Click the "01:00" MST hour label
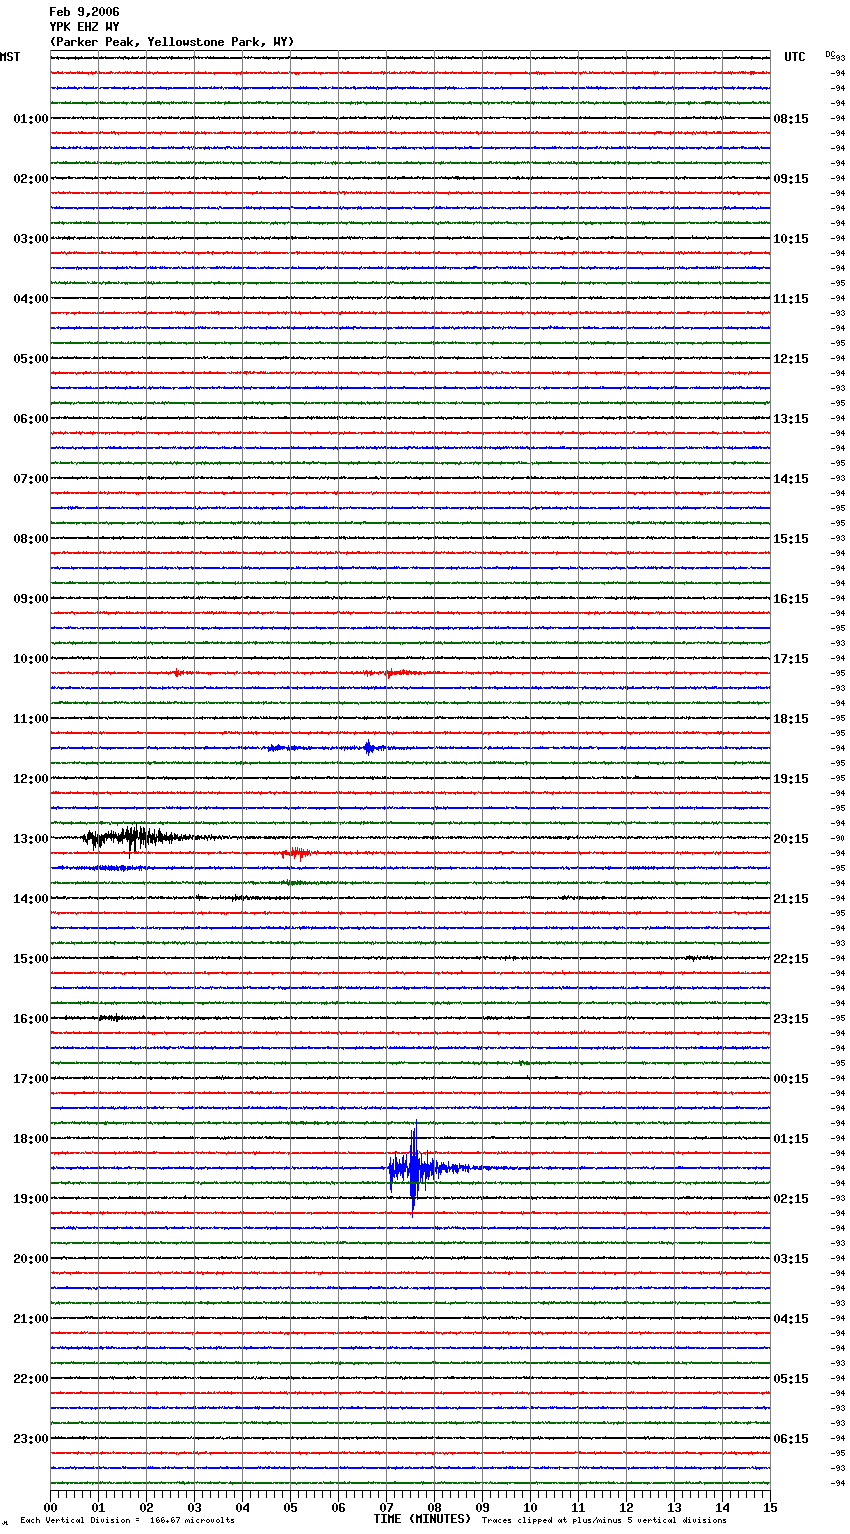Screen dimensions: 850x1534 (x=31, y=119)
